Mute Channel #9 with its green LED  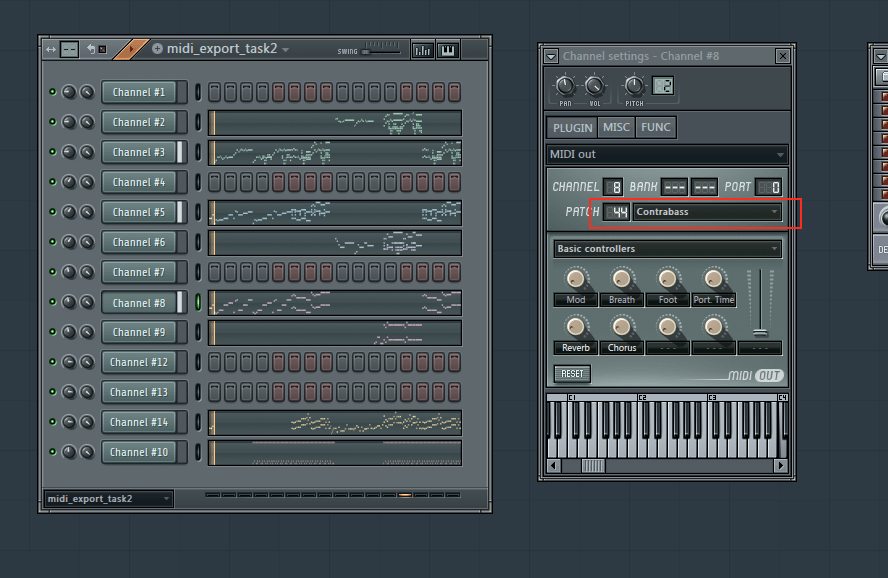click(53, 332)
